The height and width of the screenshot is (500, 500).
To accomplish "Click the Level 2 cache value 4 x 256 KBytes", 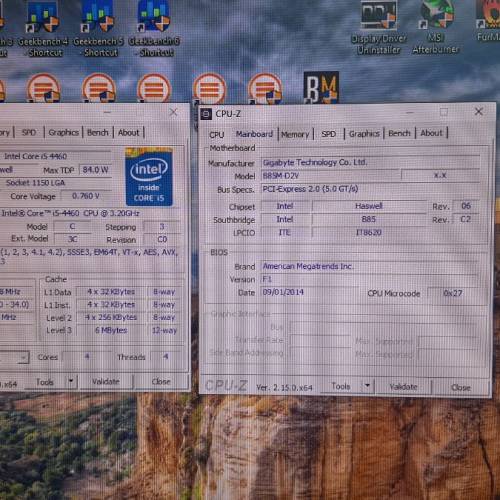I will click(111, 317).
